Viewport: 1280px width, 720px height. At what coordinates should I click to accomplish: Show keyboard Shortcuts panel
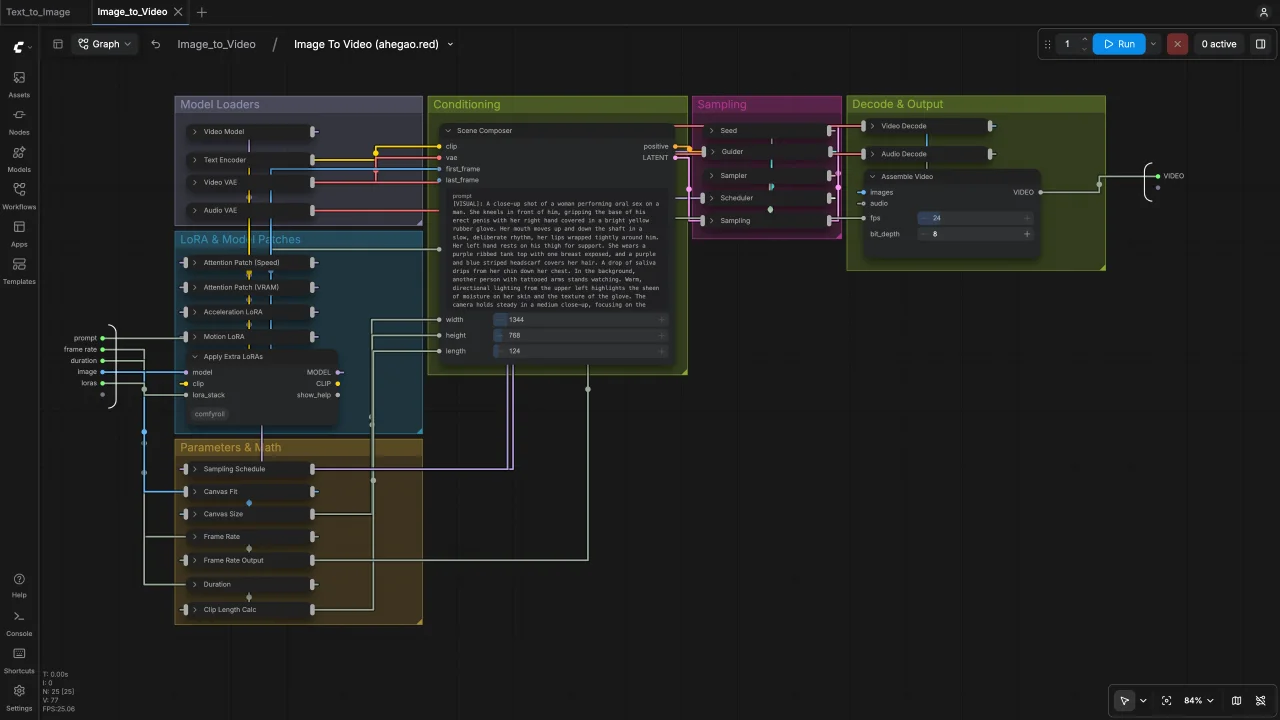coord(19,660)
